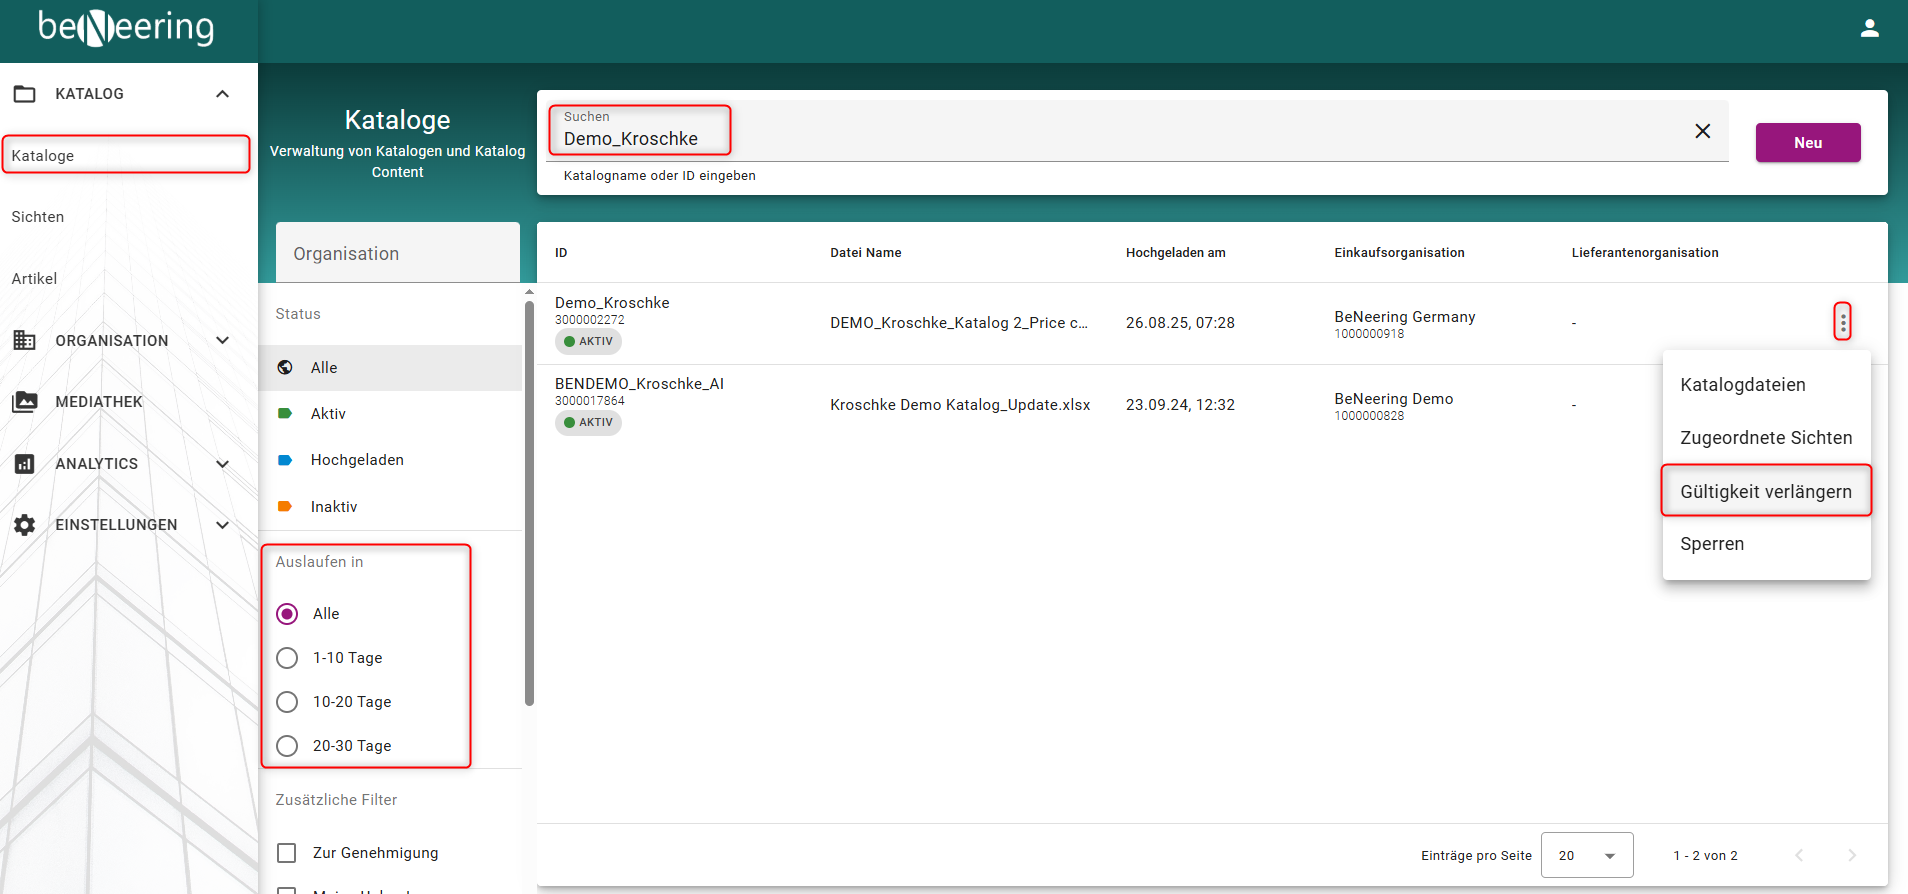
Task: Clear the search field with X icon
Action: click(1702, 131)
